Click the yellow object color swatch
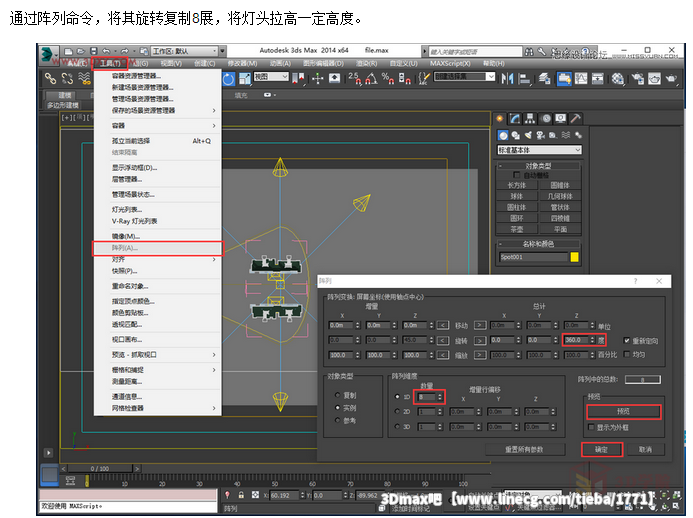 click(x=575, y=257)
